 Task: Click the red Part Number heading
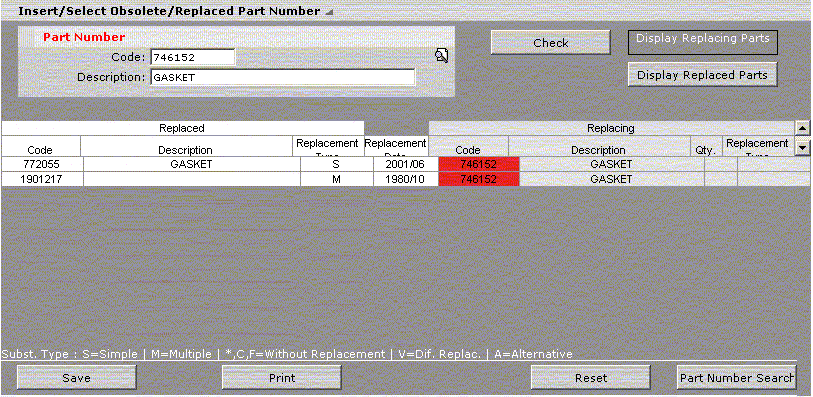click(84, 37)
